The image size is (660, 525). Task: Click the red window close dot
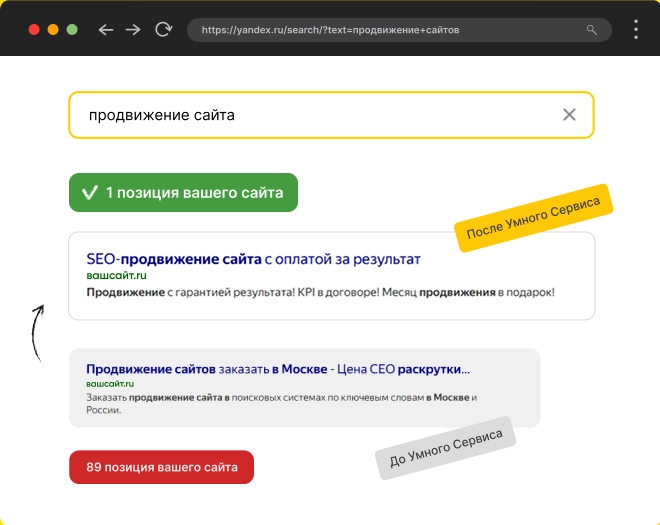tap(34, 30)
